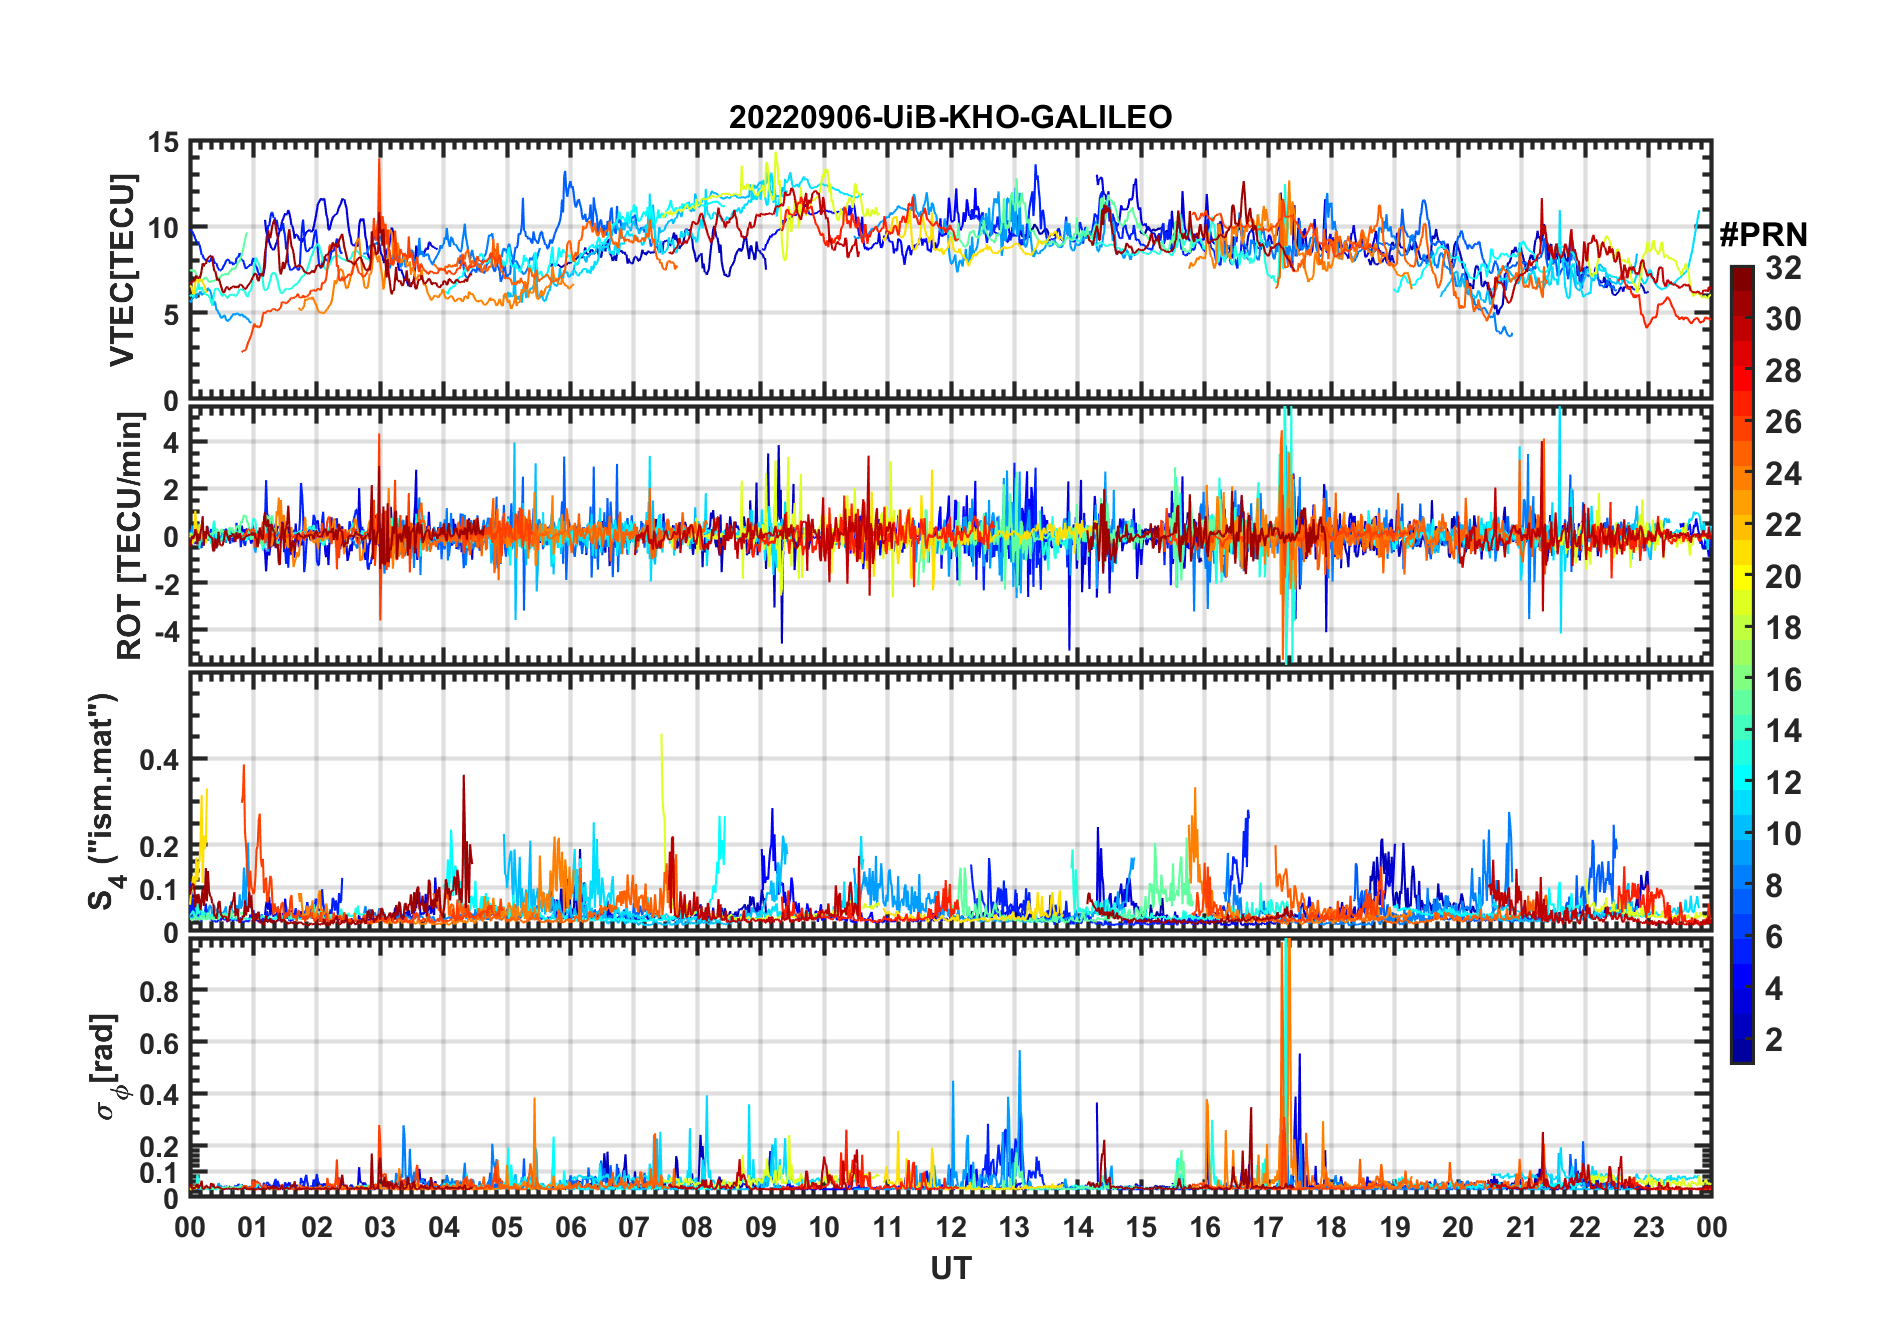1902x1330 pixels.
Task: Click sigma phi axis tick label 0.8
Action: point(160,991)
